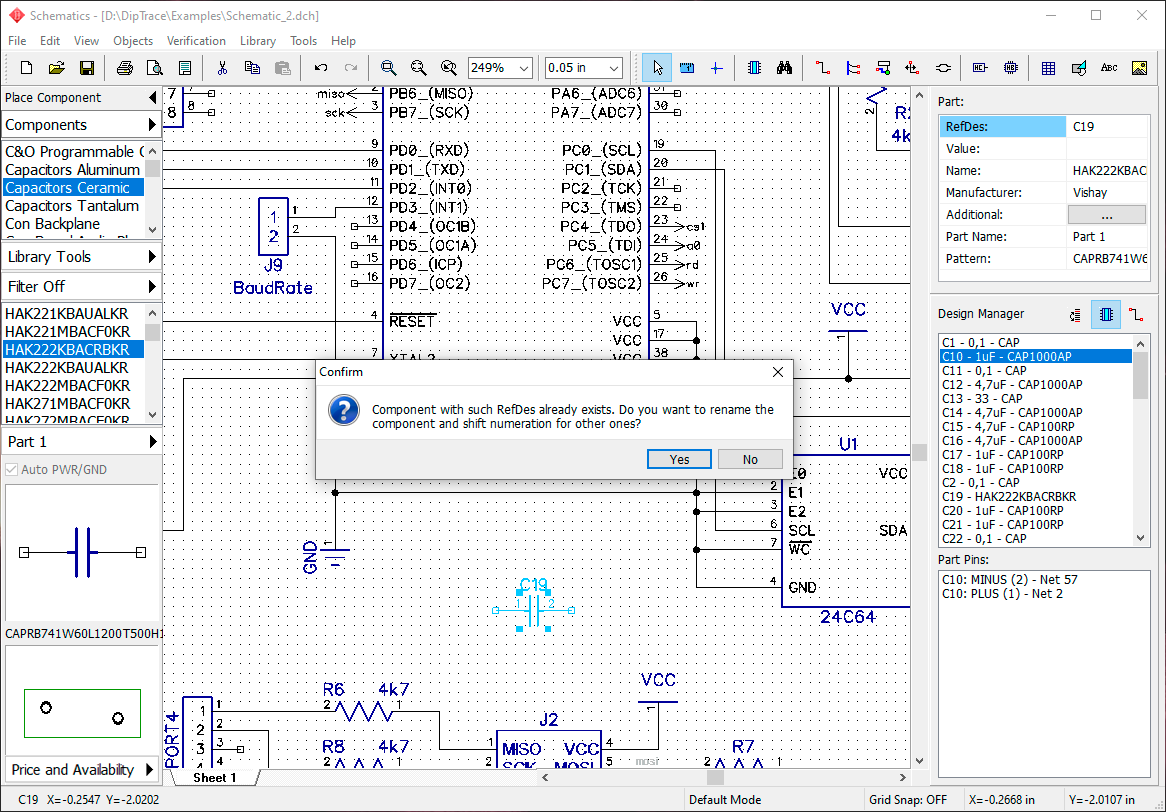
Task: Click the Zoom In magnifier icon
Action: (388, 68)
